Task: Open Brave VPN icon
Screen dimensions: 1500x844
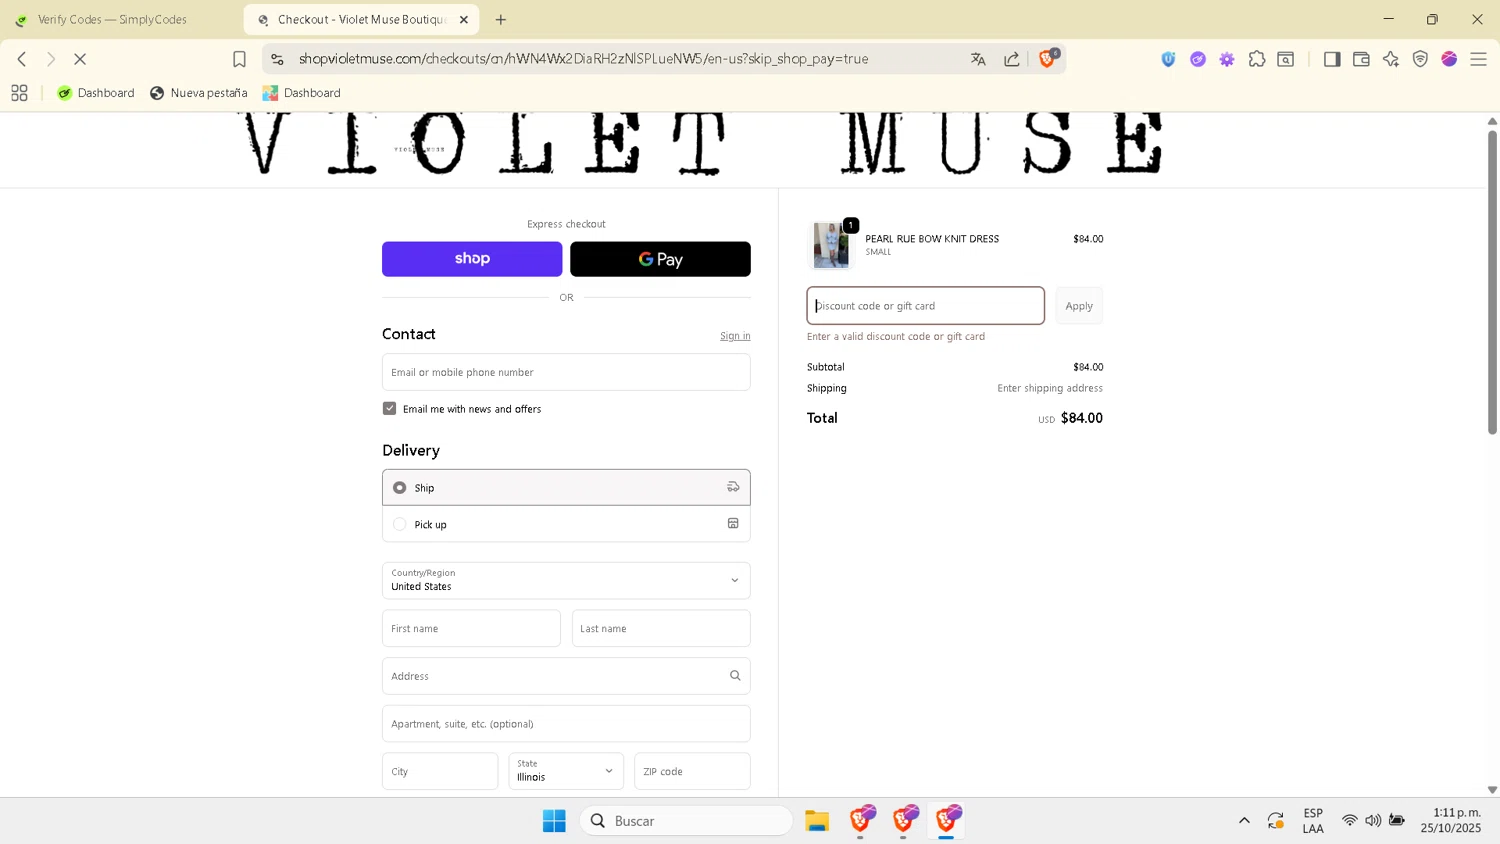Action: pos(1420,59)
